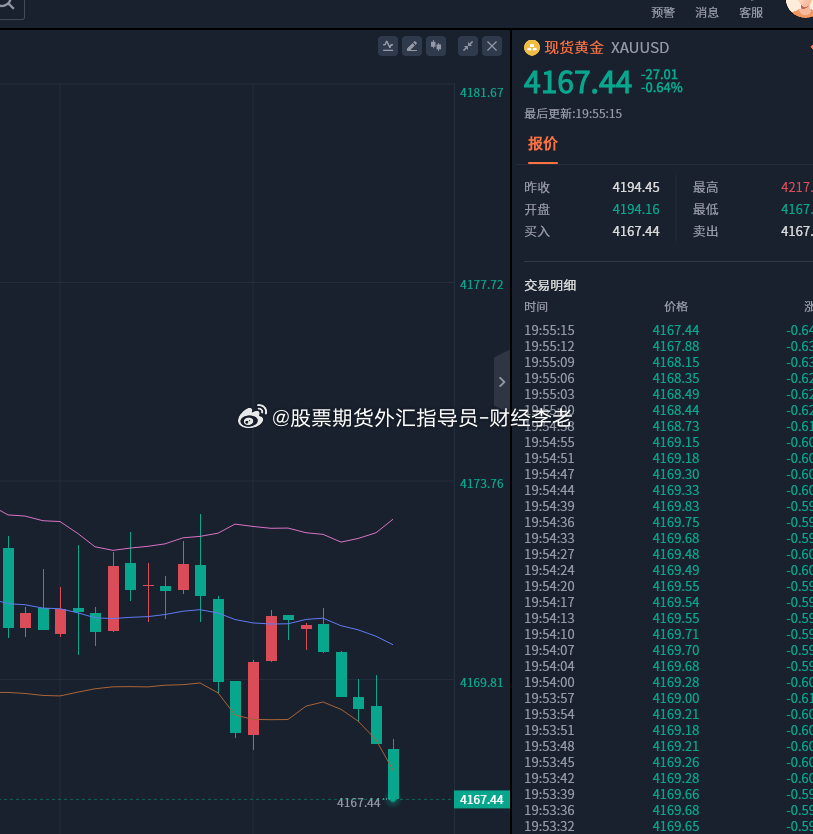This screenshot has width=813, height=834.
Task: Collapse the quote side panel with the chevron
Action: pos(501,382)
